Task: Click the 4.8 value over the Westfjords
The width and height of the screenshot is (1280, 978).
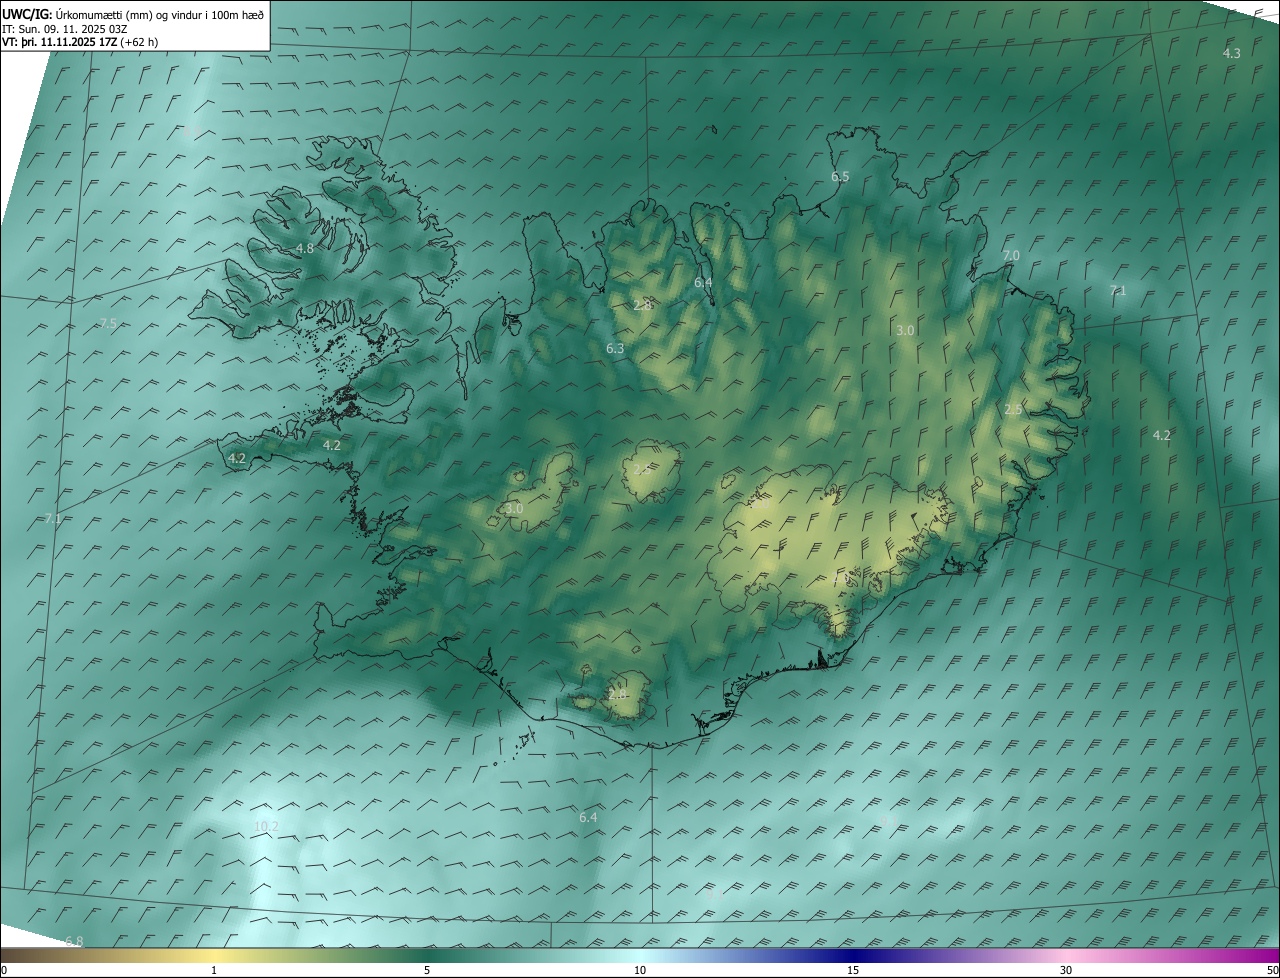Action: click(305, 248)
